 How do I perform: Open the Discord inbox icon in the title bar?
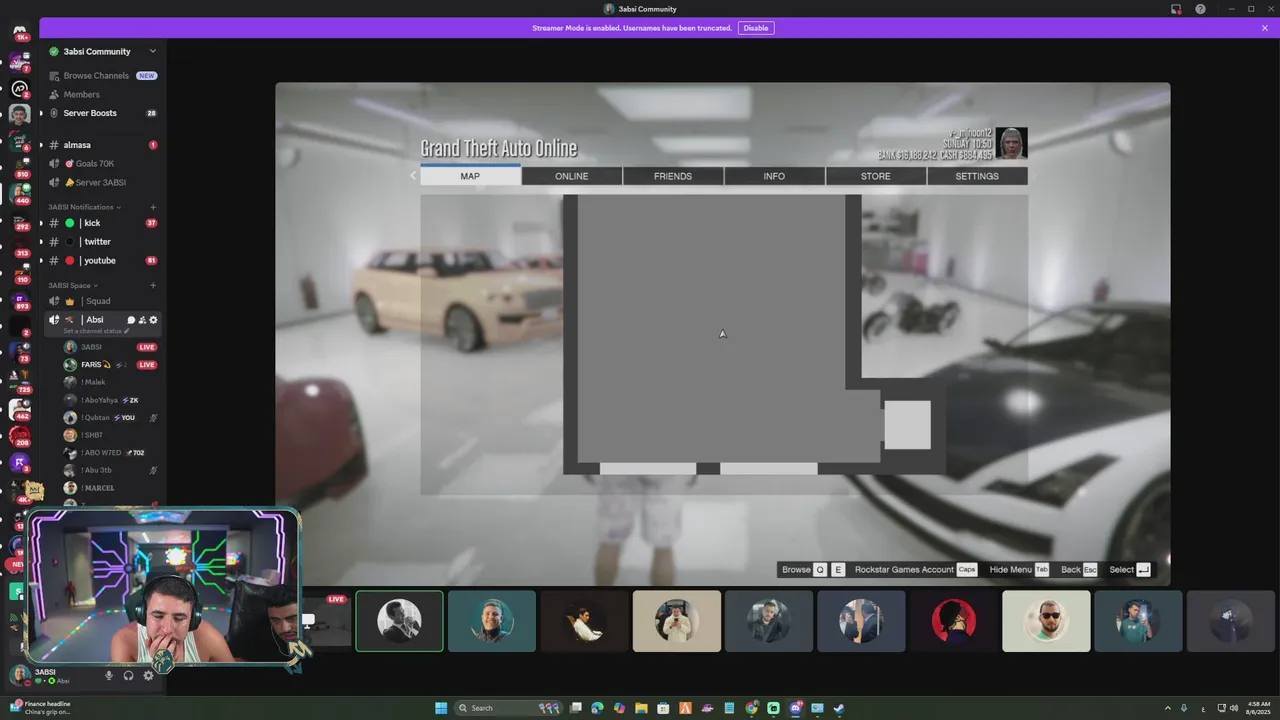tap(1176, 9)
